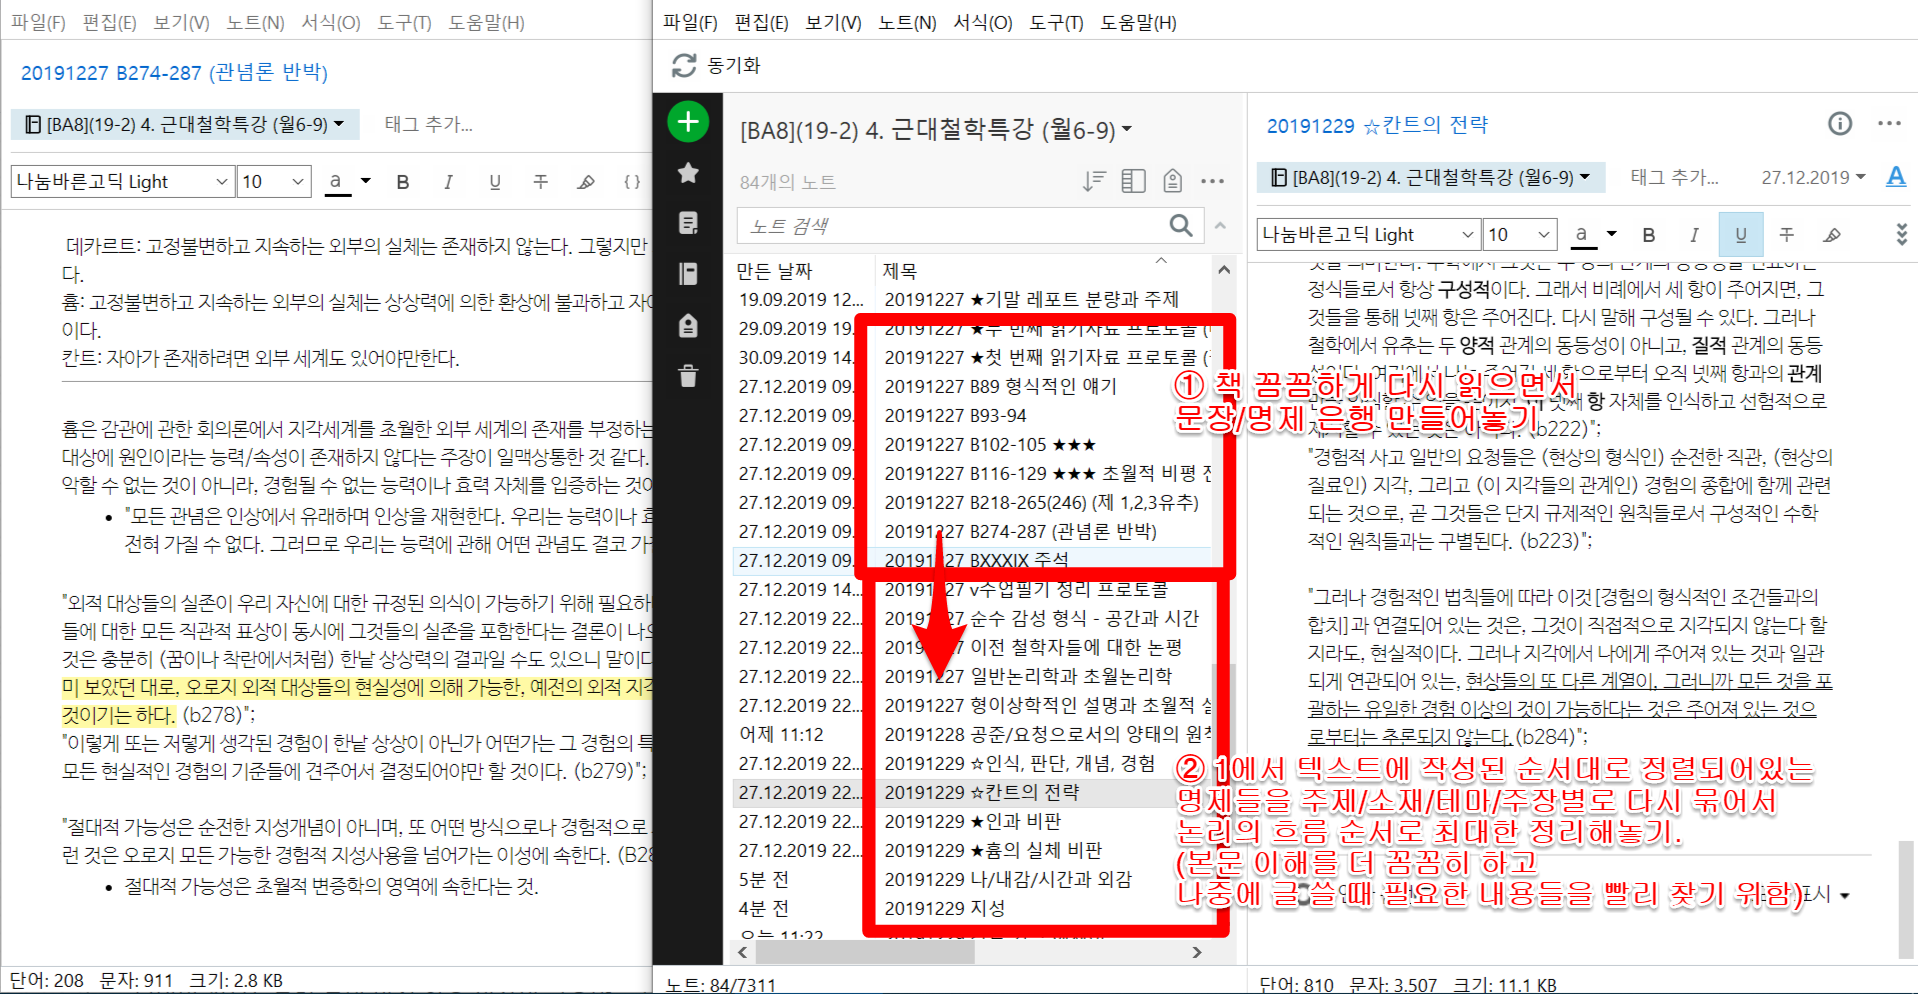Open 노트(N) menu in main window
Image resolution: width=1918 pixels, height=994 pixels.
coord(907,22)
